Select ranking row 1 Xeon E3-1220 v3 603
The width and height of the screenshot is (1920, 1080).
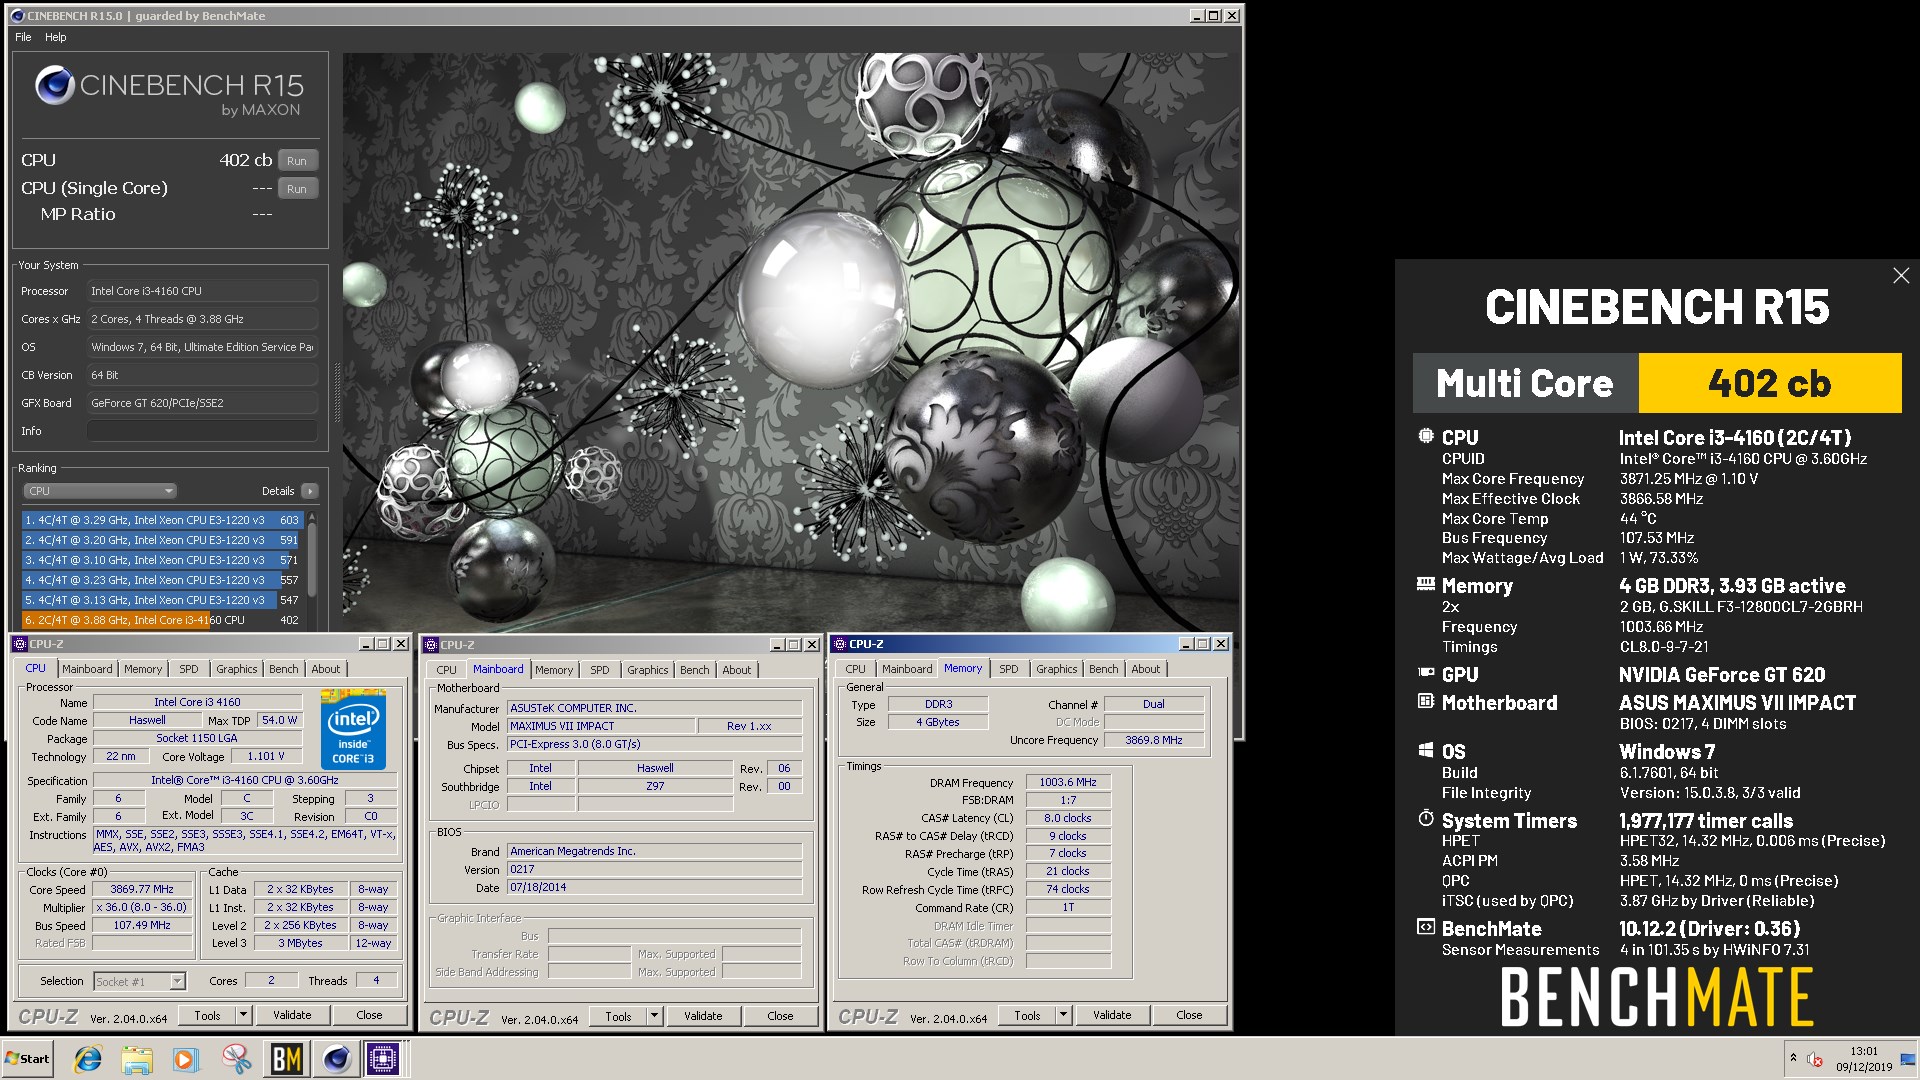pos(162,520)
